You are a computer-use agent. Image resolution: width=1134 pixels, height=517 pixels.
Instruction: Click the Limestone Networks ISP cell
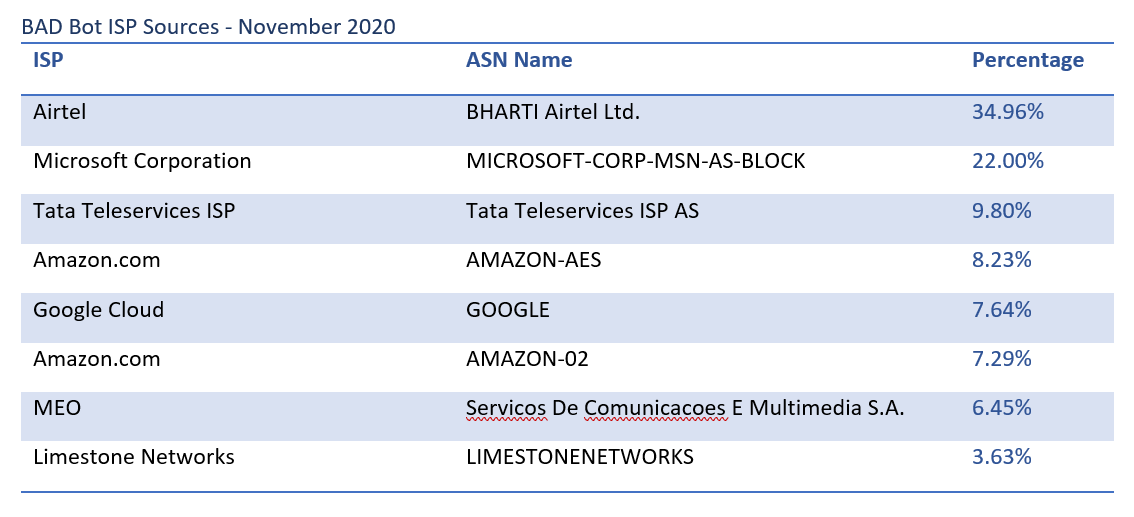(134, 458)
